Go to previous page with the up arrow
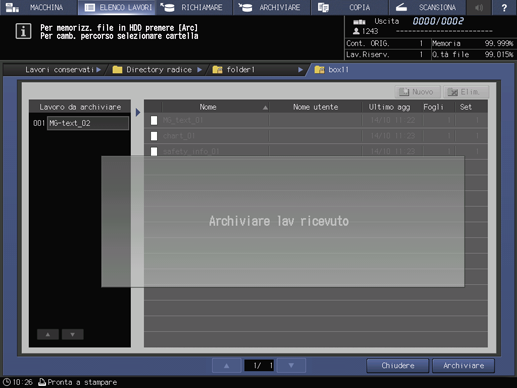 tap(227, 366)
